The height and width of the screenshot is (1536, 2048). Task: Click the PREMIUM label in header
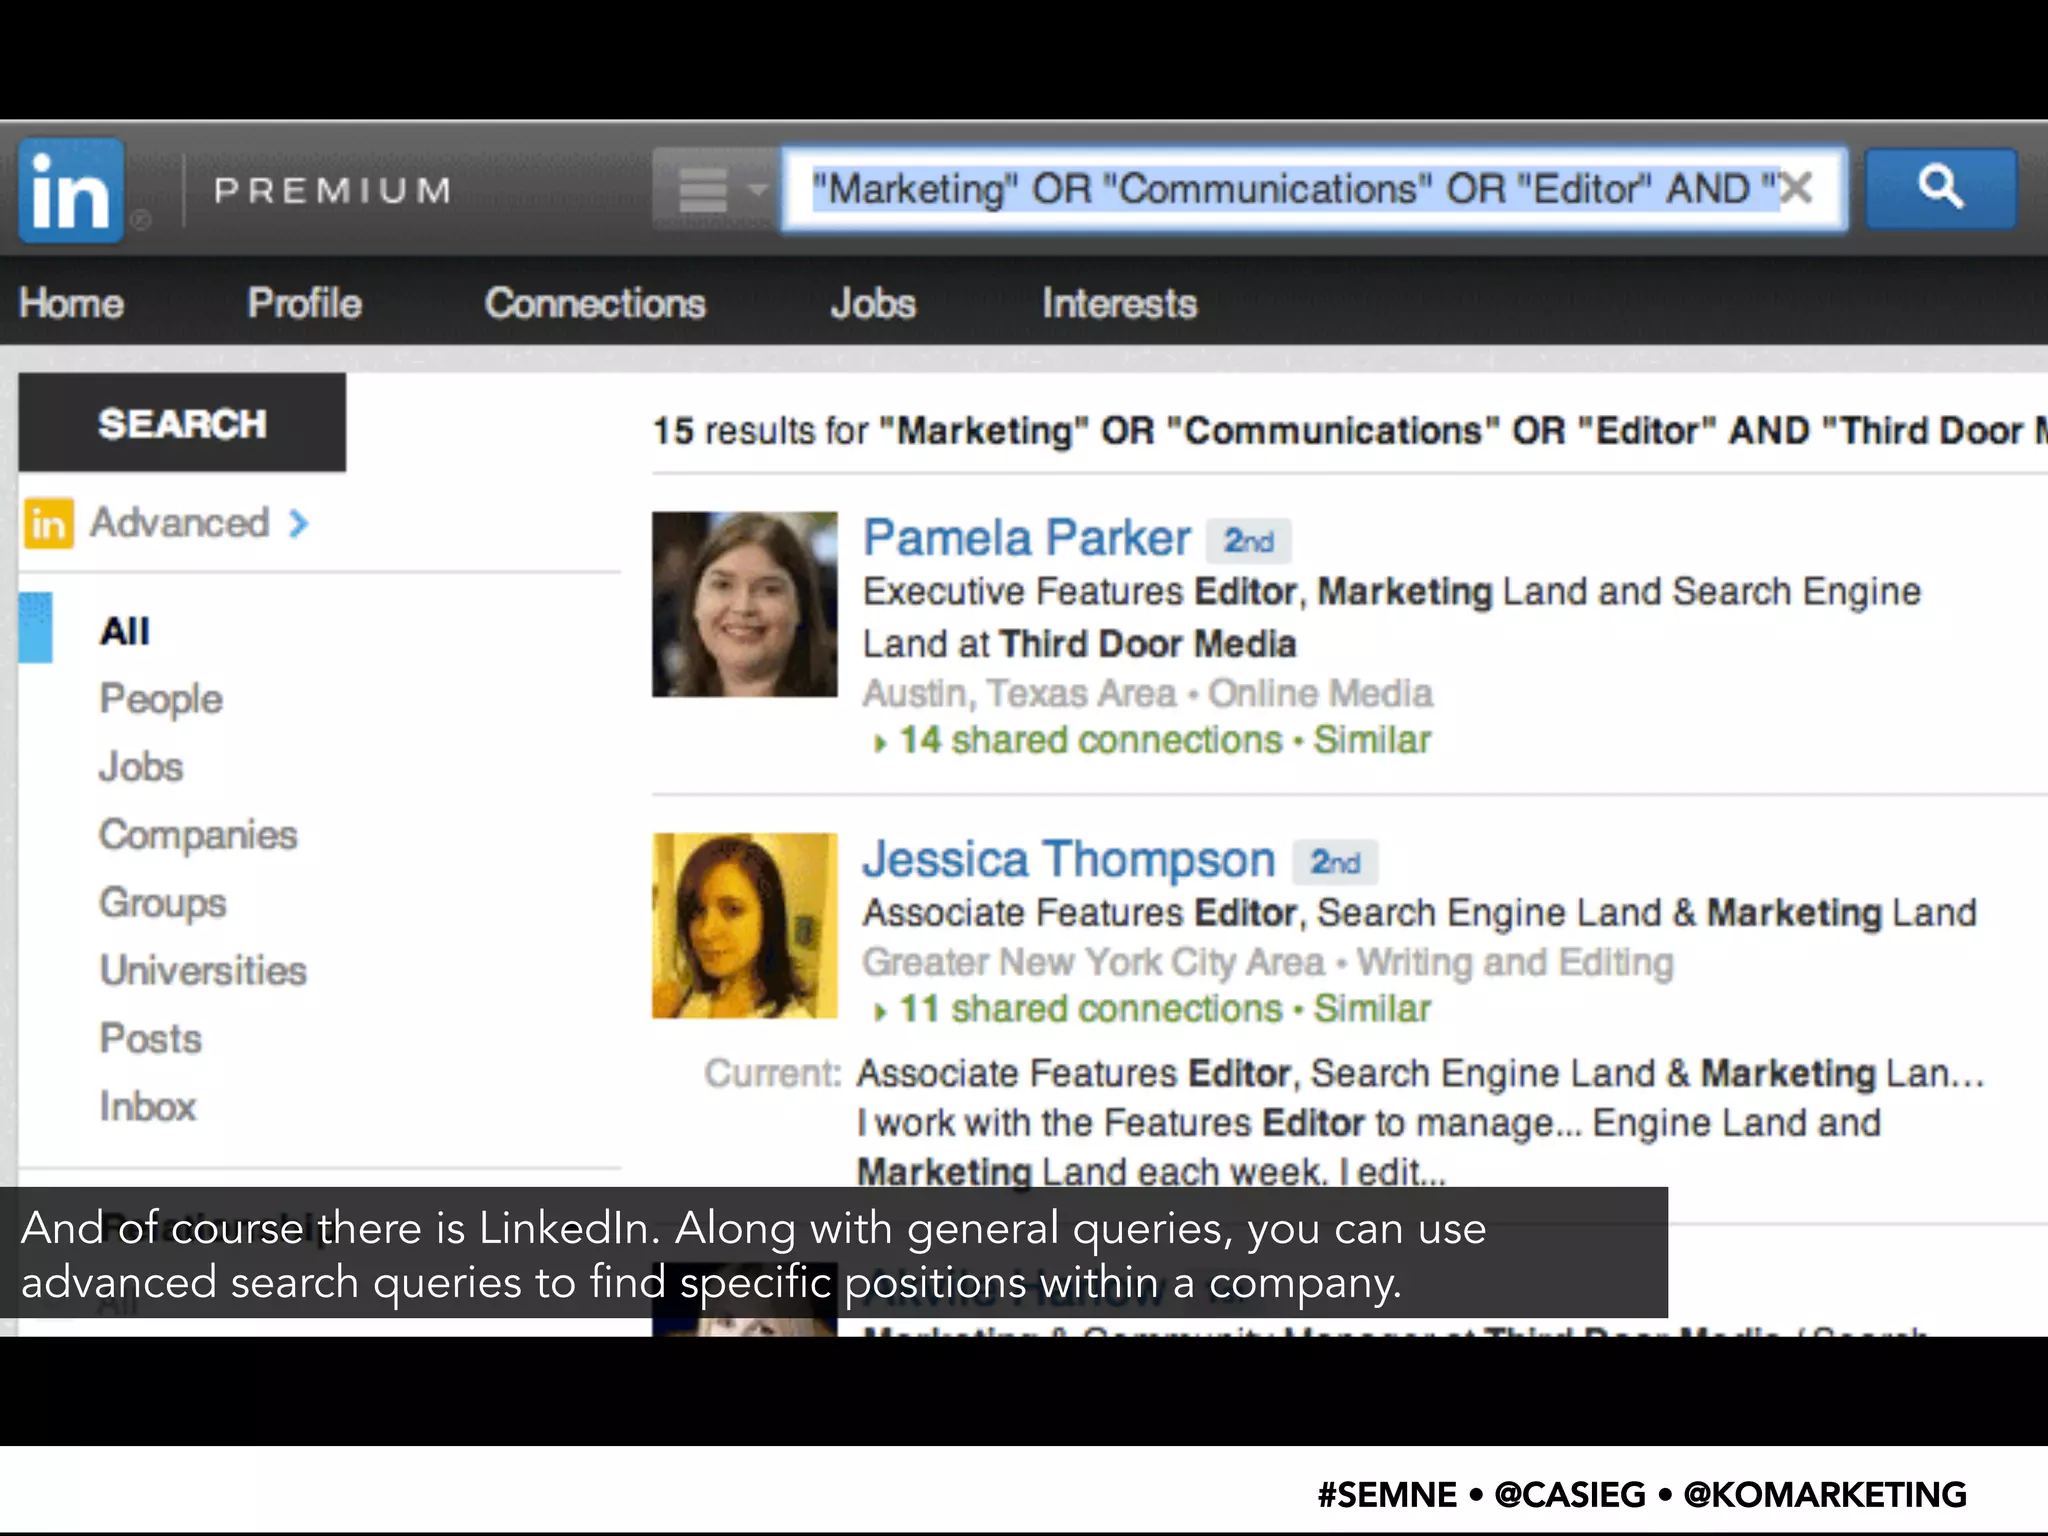click(333, 190)
